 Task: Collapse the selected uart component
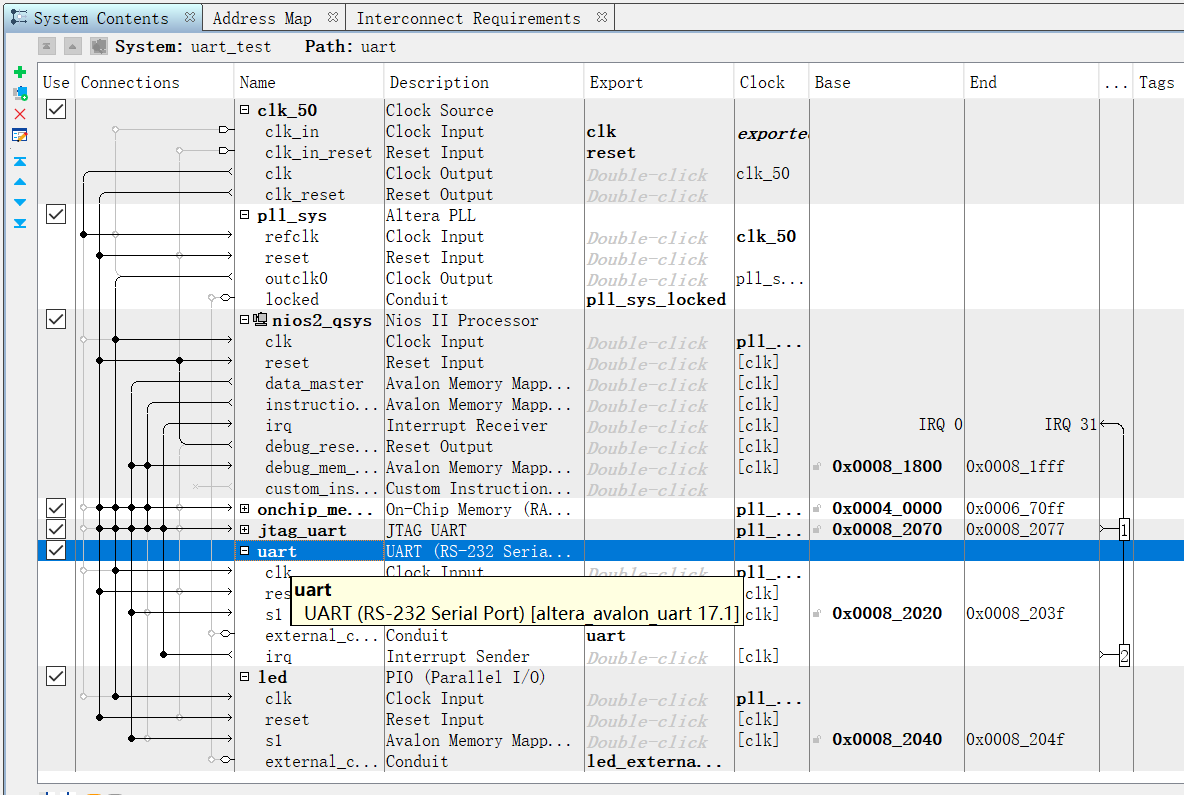[245, 550]
